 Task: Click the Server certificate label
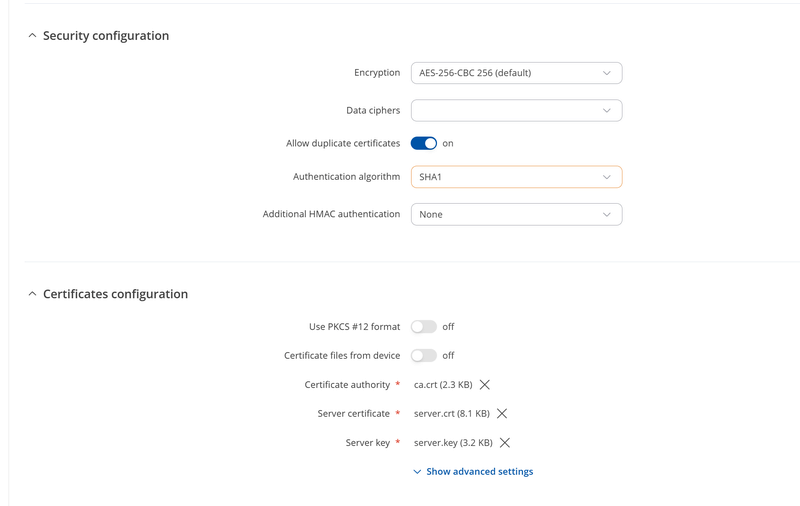pyautogui.click(x=354, y=413)
